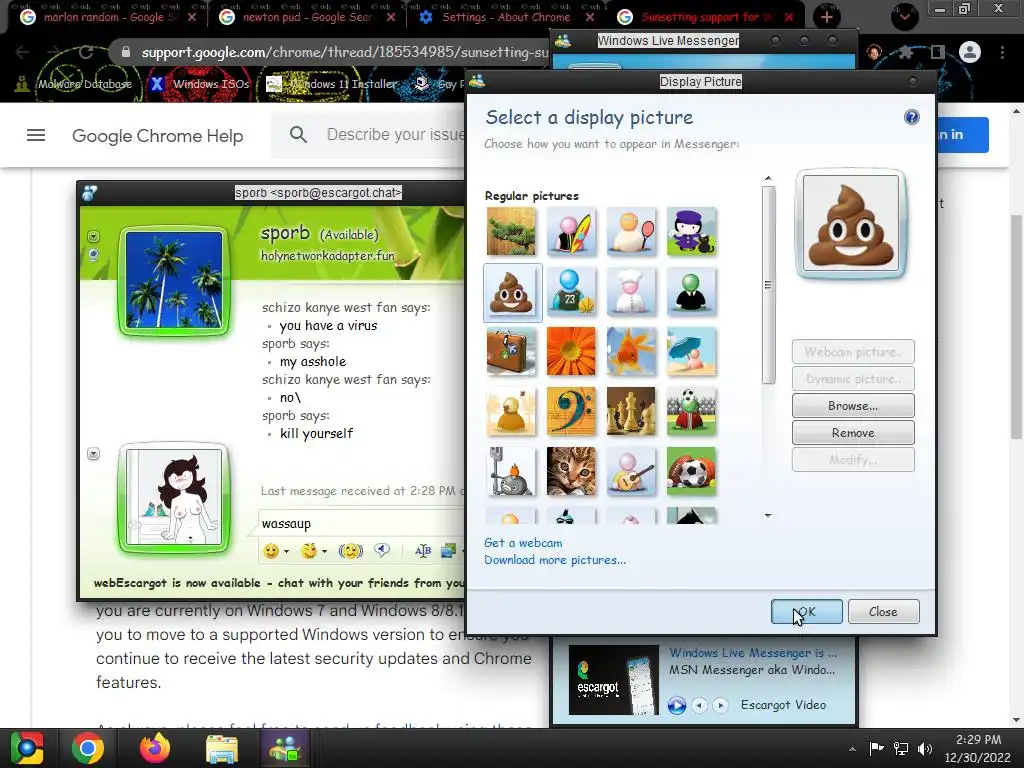Open Chrome three-dot menu

(1002, 52)
